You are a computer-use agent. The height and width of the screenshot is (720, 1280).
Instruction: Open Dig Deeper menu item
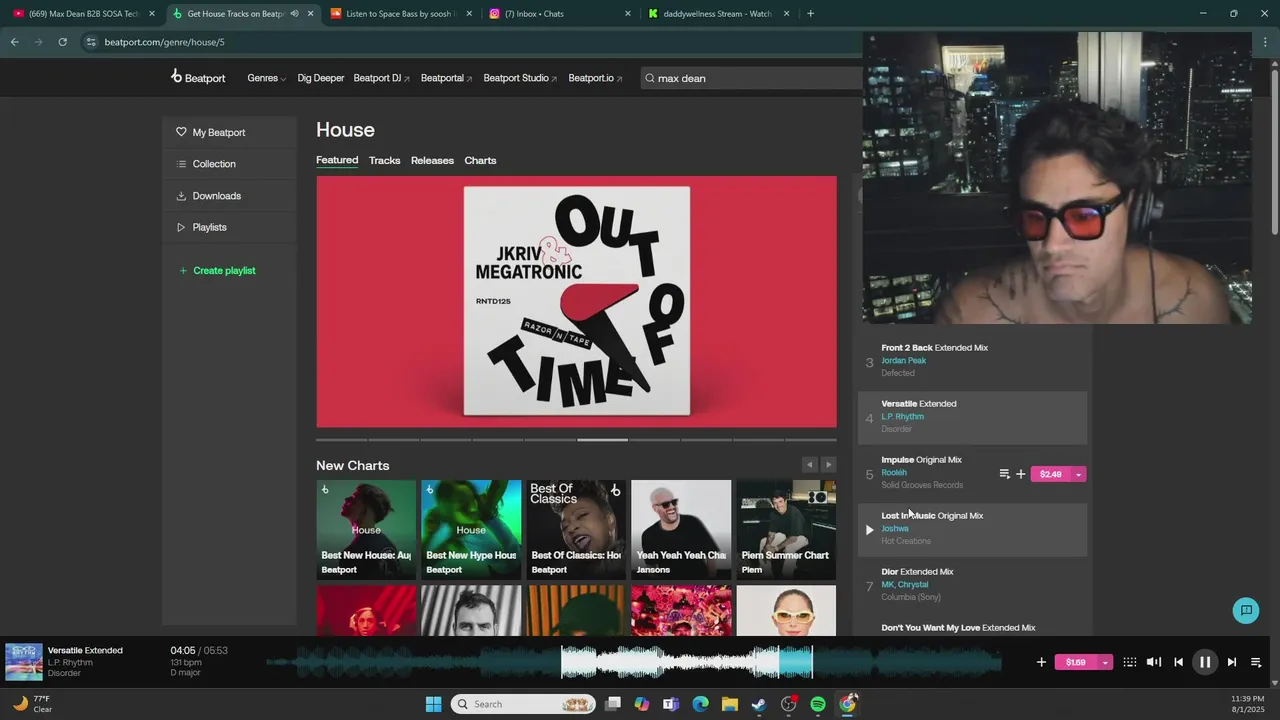pyautogui.click(x=321, y=78)
